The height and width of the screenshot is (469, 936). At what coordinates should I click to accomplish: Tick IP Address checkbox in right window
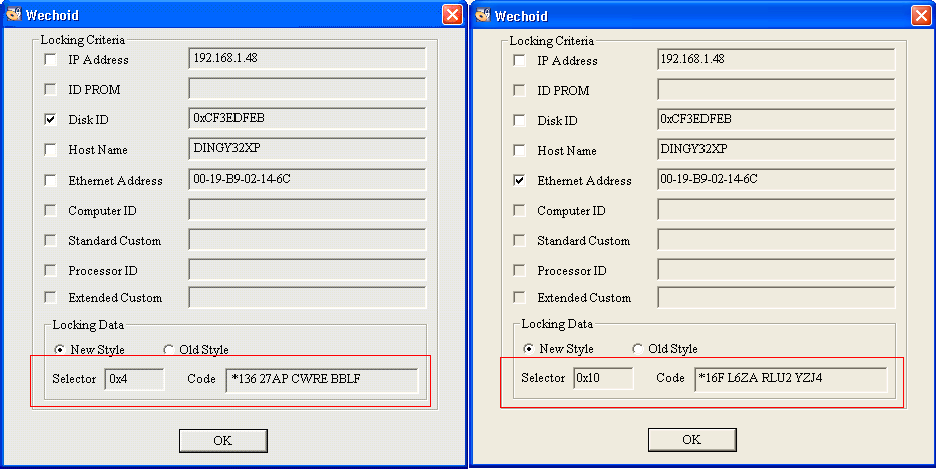[520, 61]
